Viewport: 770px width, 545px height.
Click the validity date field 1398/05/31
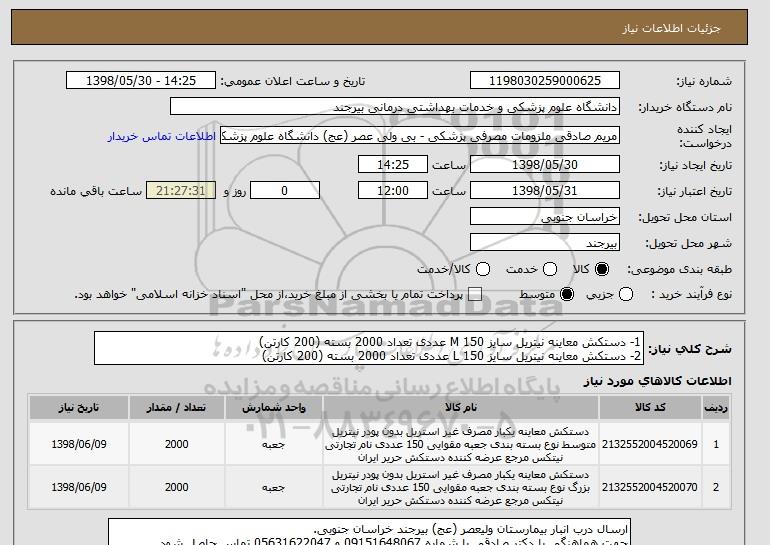coord(545,191)
